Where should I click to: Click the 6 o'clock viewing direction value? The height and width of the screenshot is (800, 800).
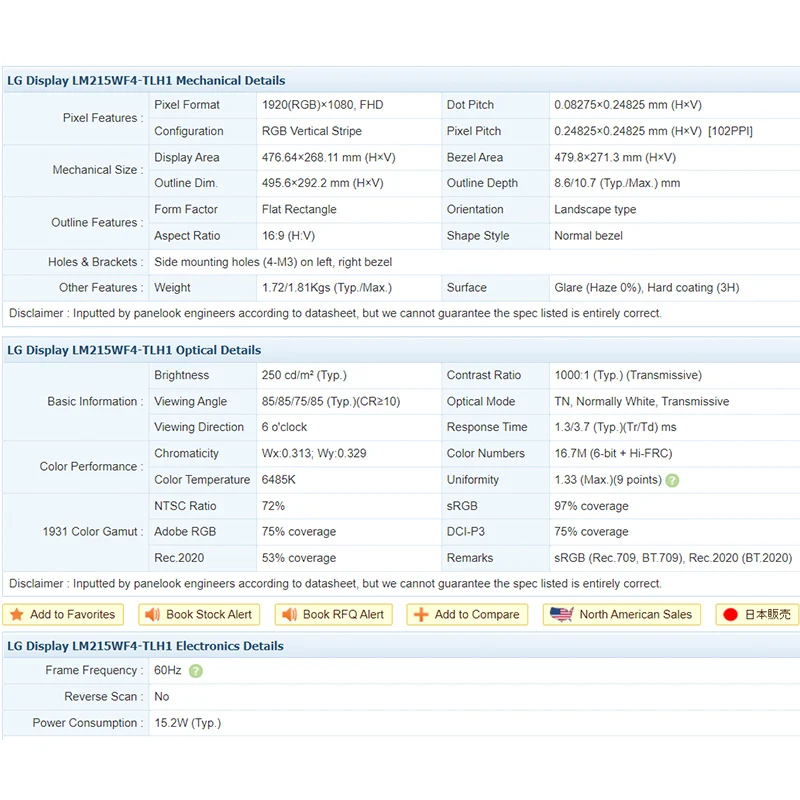pos(284,427)
